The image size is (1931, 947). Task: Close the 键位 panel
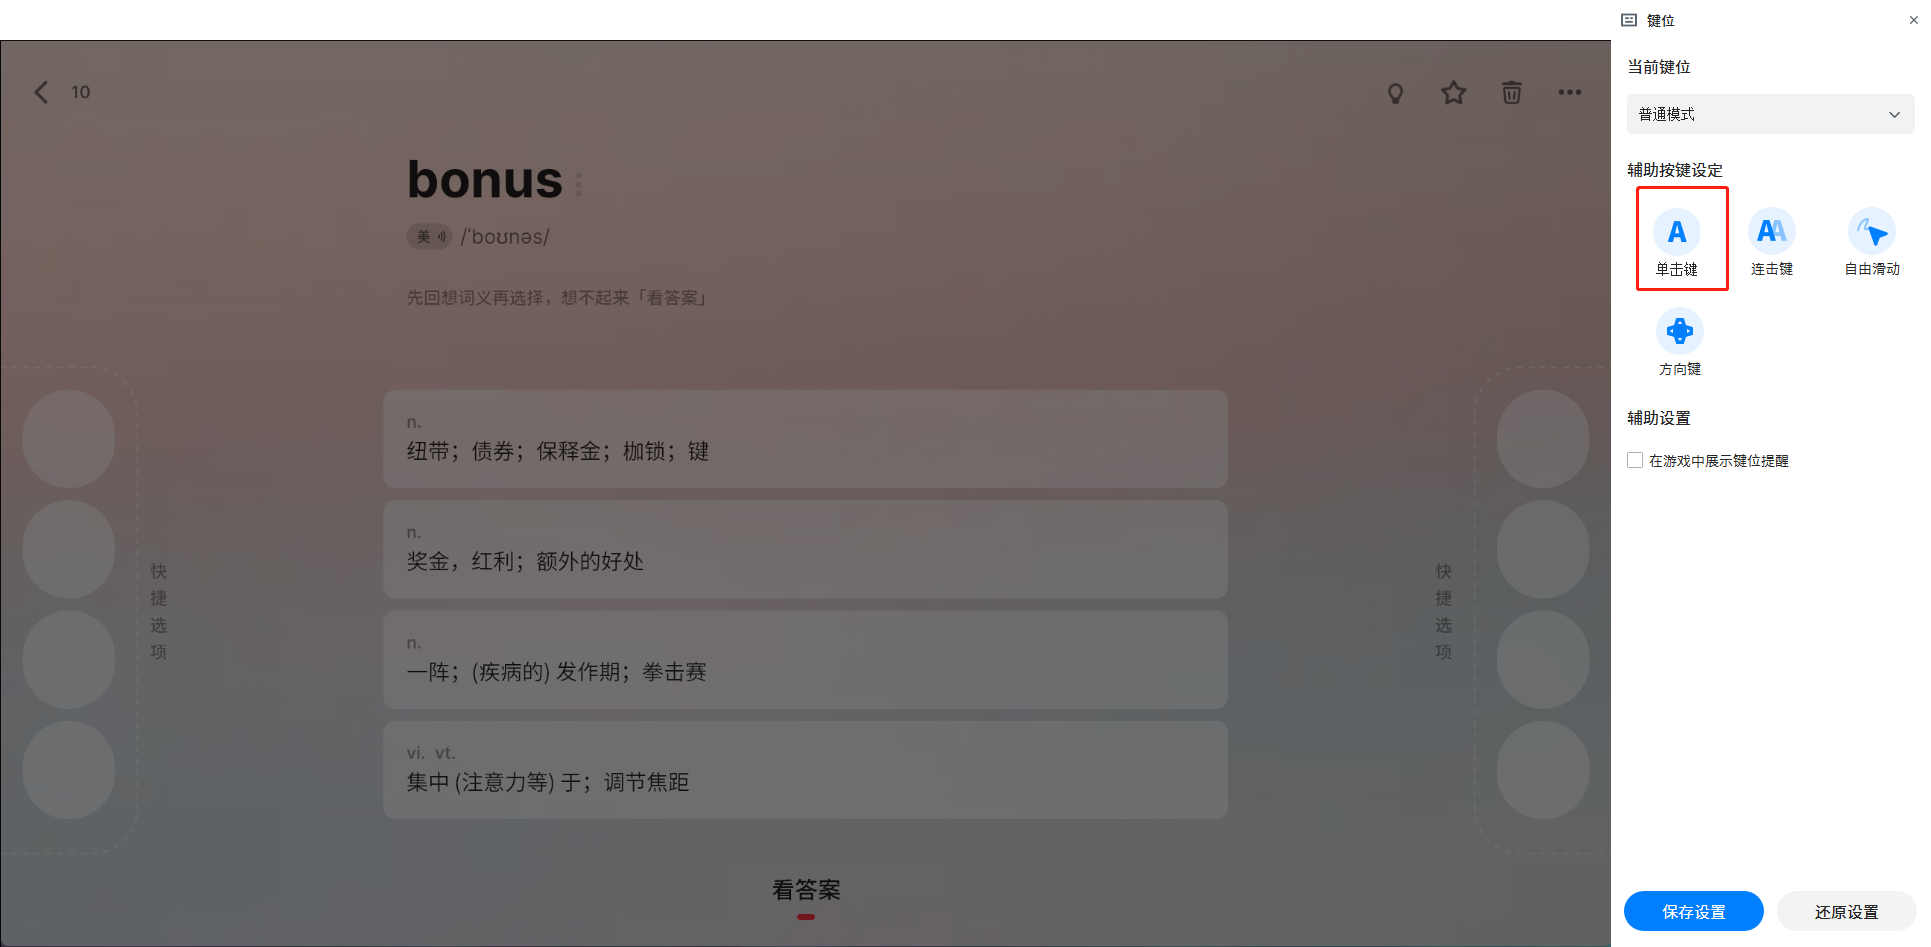pyautogui.click(x=1913, y=20)
